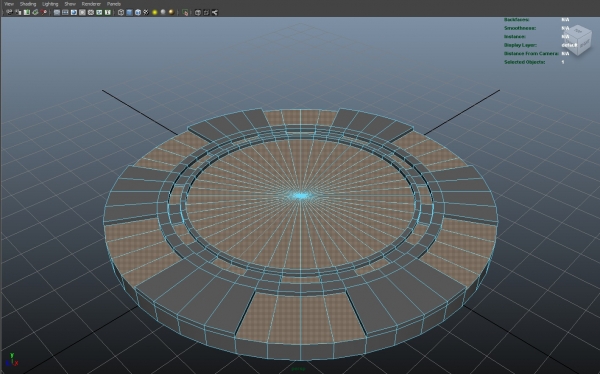Screen dimensions: 600x374
Task: Toggle Wireframe on Shaded icon
Action: click(138, 12)
